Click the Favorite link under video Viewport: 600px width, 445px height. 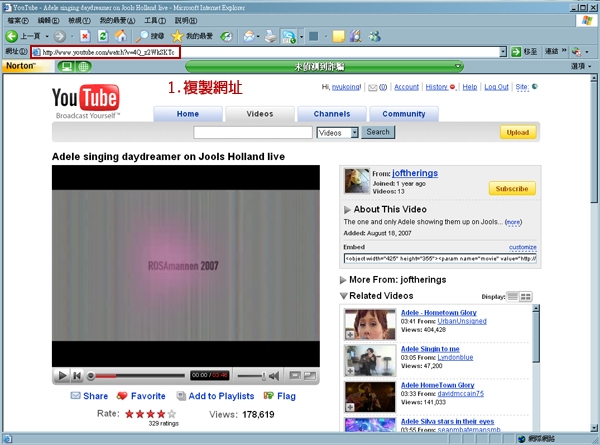tap(141, 396)
